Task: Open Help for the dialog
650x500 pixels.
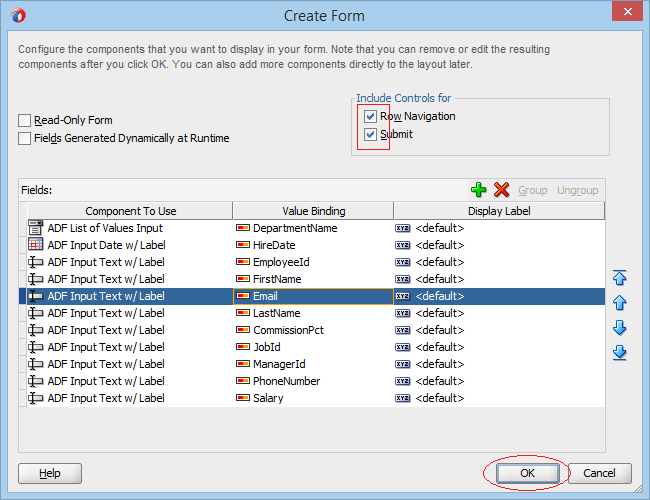Action: pos(50,473)
